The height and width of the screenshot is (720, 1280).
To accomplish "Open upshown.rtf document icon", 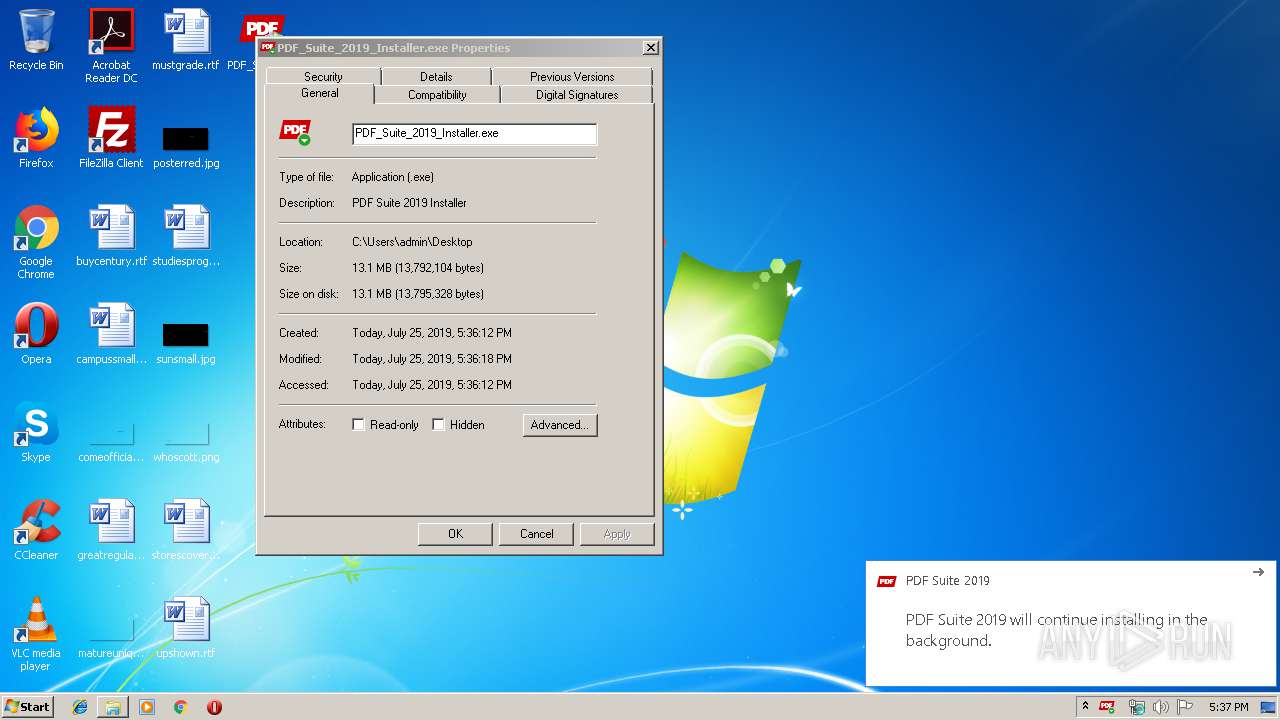I will tap(186, 628).
